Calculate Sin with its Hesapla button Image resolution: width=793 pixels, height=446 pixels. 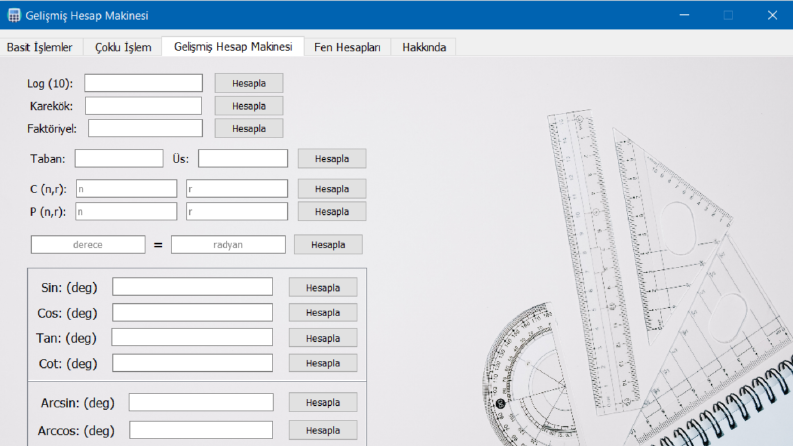tap(323, 287)
